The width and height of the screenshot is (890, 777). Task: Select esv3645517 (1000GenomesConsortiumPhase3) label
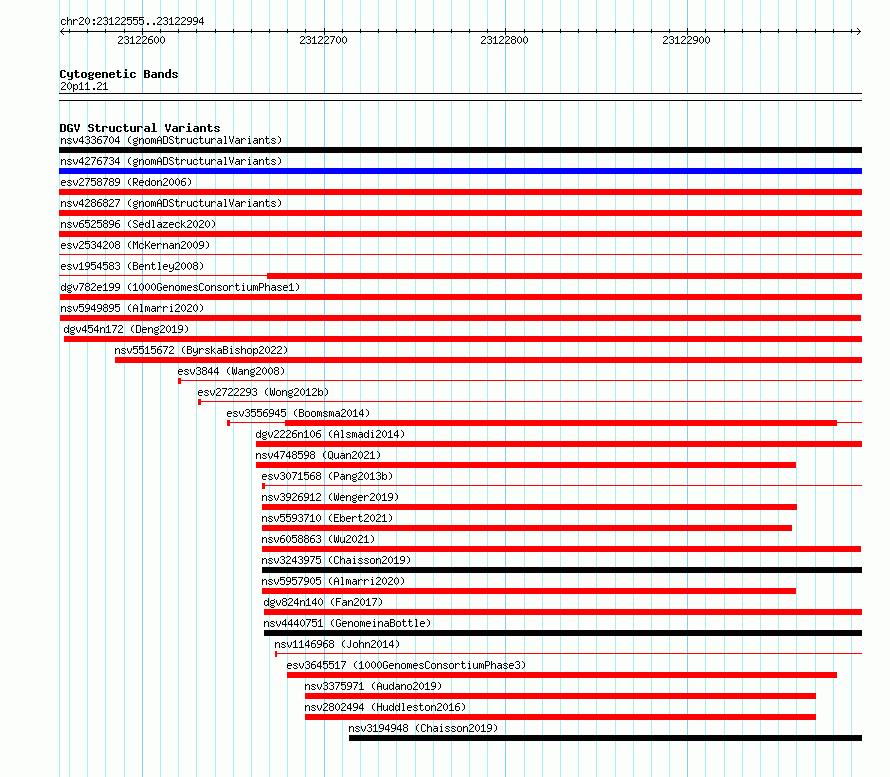(x=406, y=665)
